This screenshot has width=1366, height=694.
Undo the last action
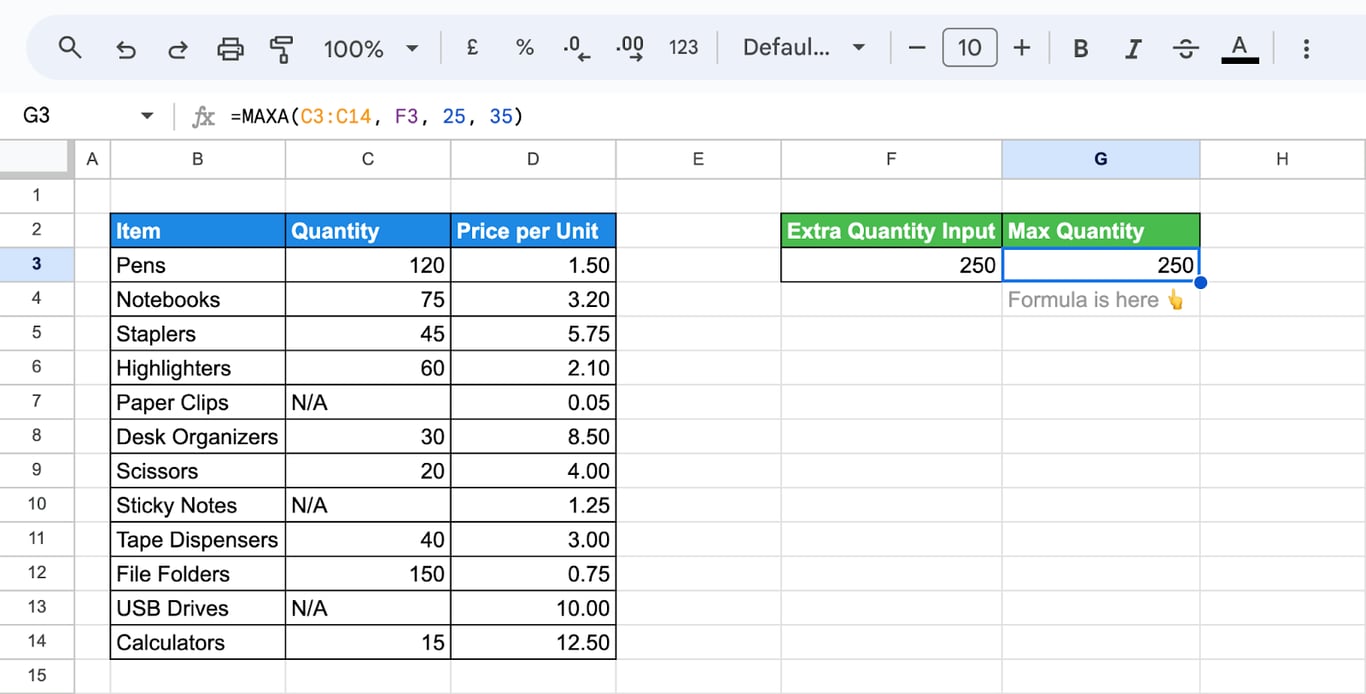point(126,48)
